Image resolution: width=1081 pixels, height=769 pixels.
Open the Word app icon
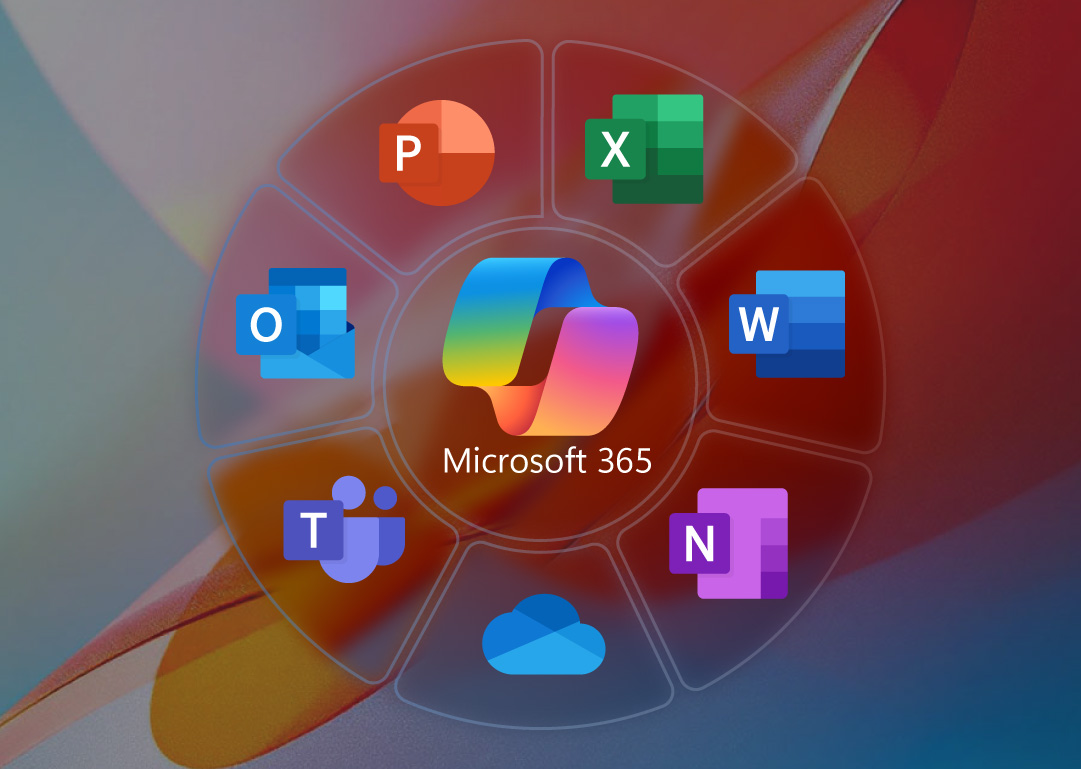[x=787, y=323]
